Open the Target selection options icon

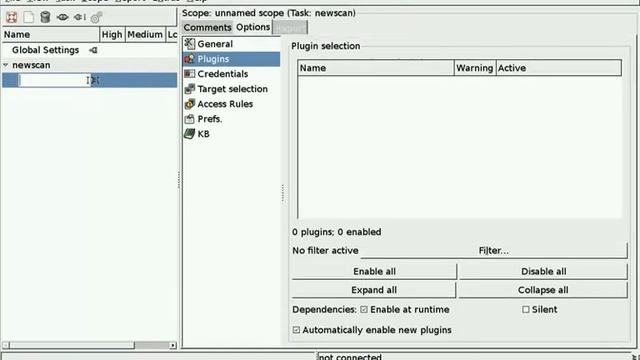coord(189,89)
